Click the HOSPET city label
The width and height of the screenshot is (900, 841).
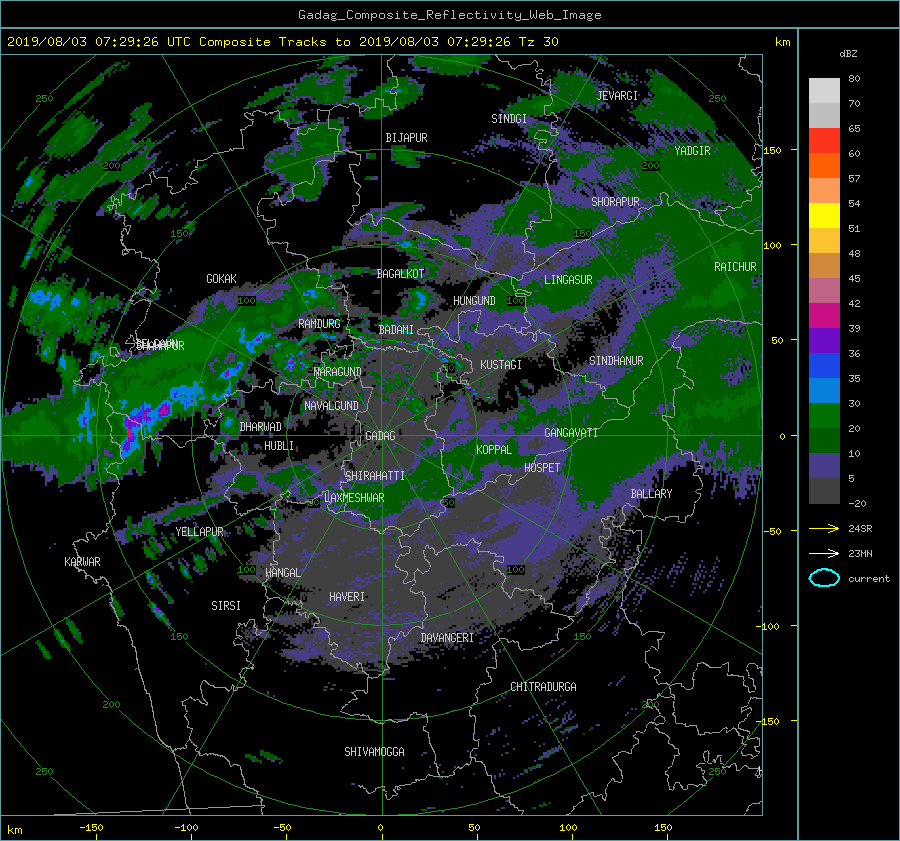(x=542, y=468)
